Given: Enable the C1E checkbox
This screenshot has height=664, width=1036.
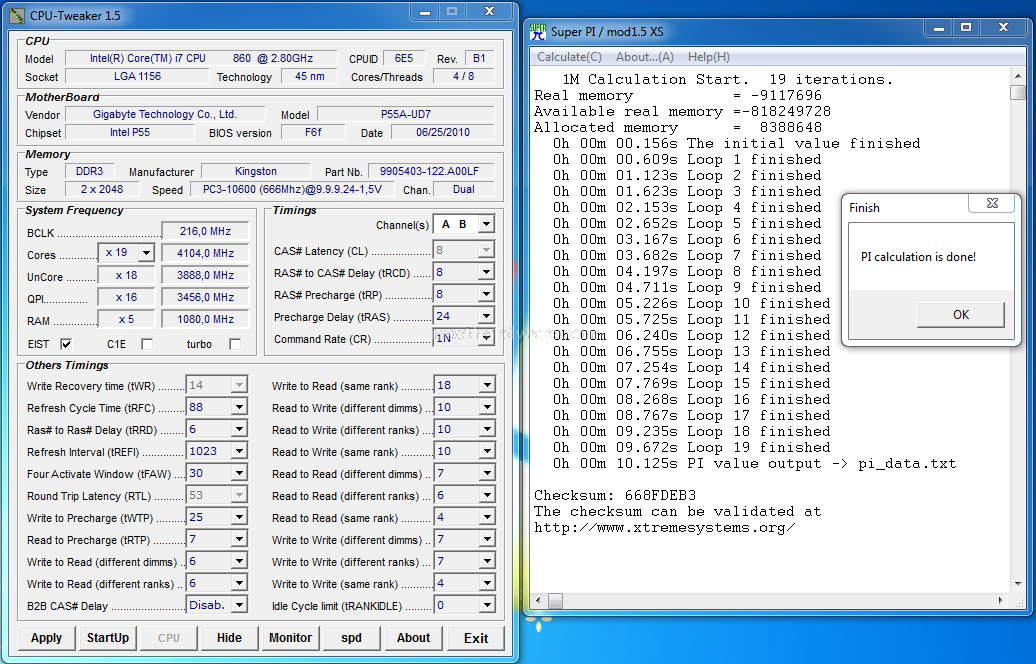Looking at the screenshot, I should coord(147,344).
